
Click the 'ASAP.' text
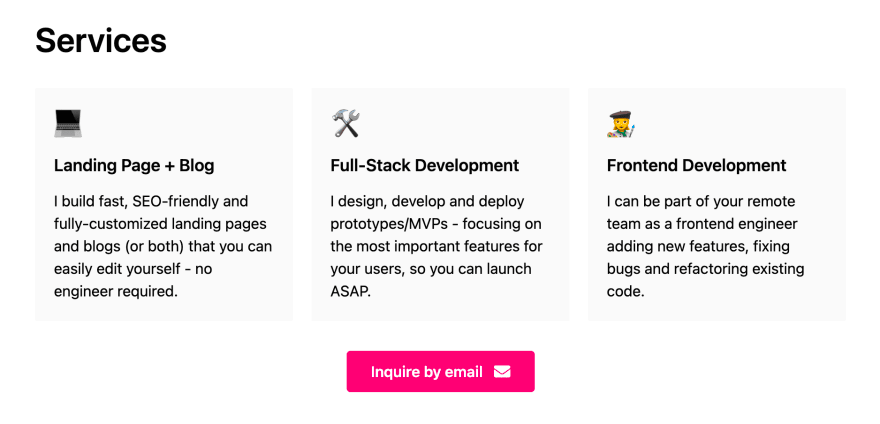(x=350, y=292)
